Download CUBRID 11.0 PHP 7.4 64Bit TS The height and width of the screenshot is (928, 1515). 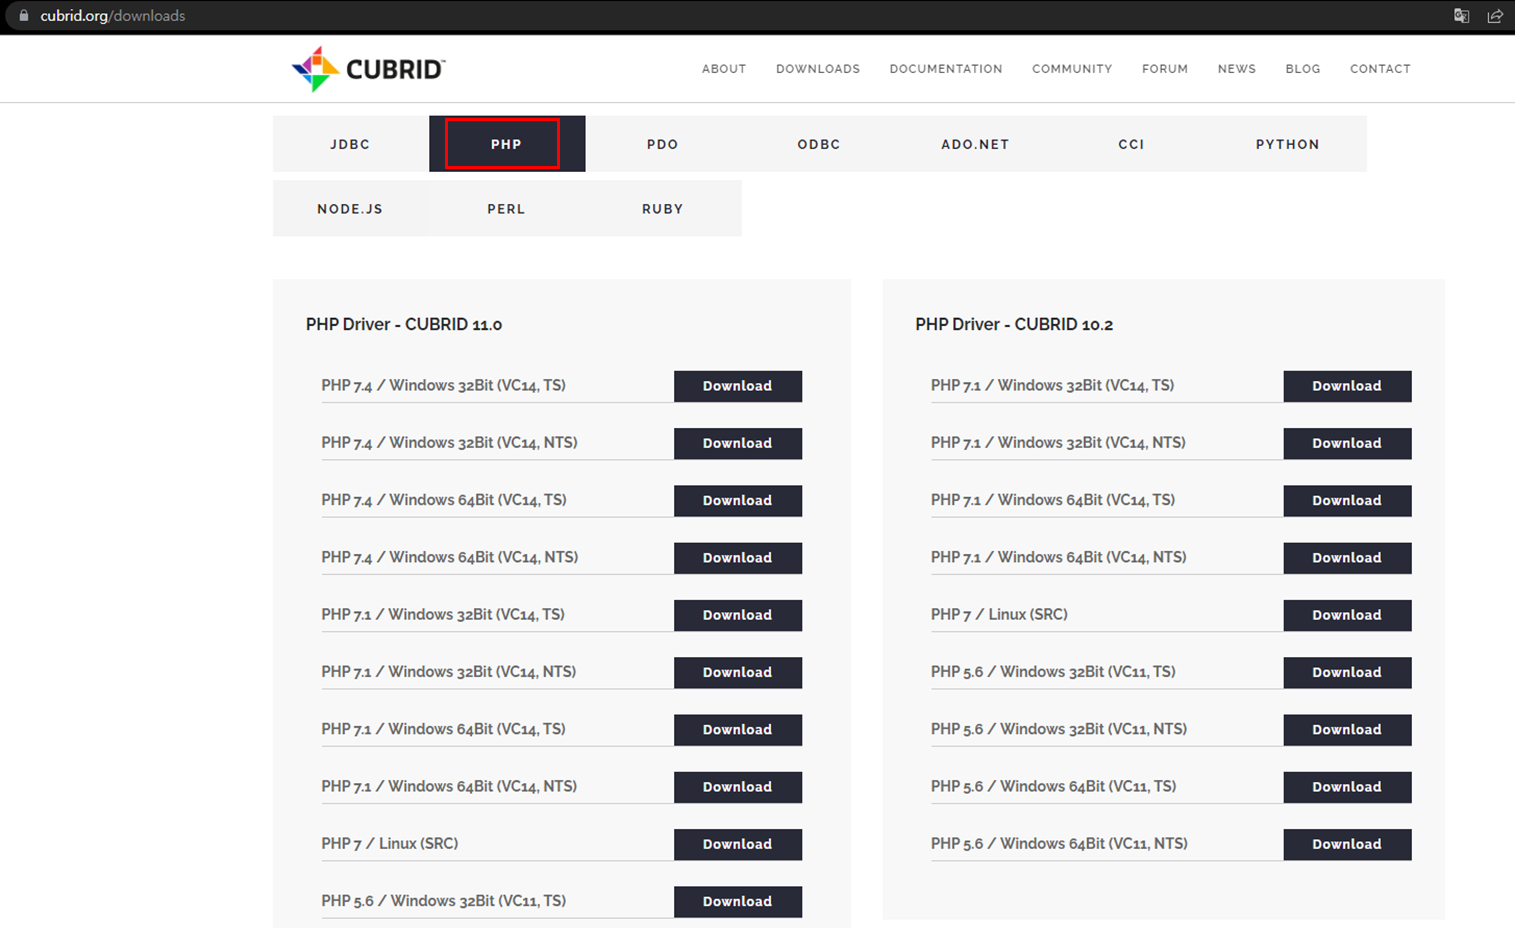pyautogui.click(x=738, y=501)
